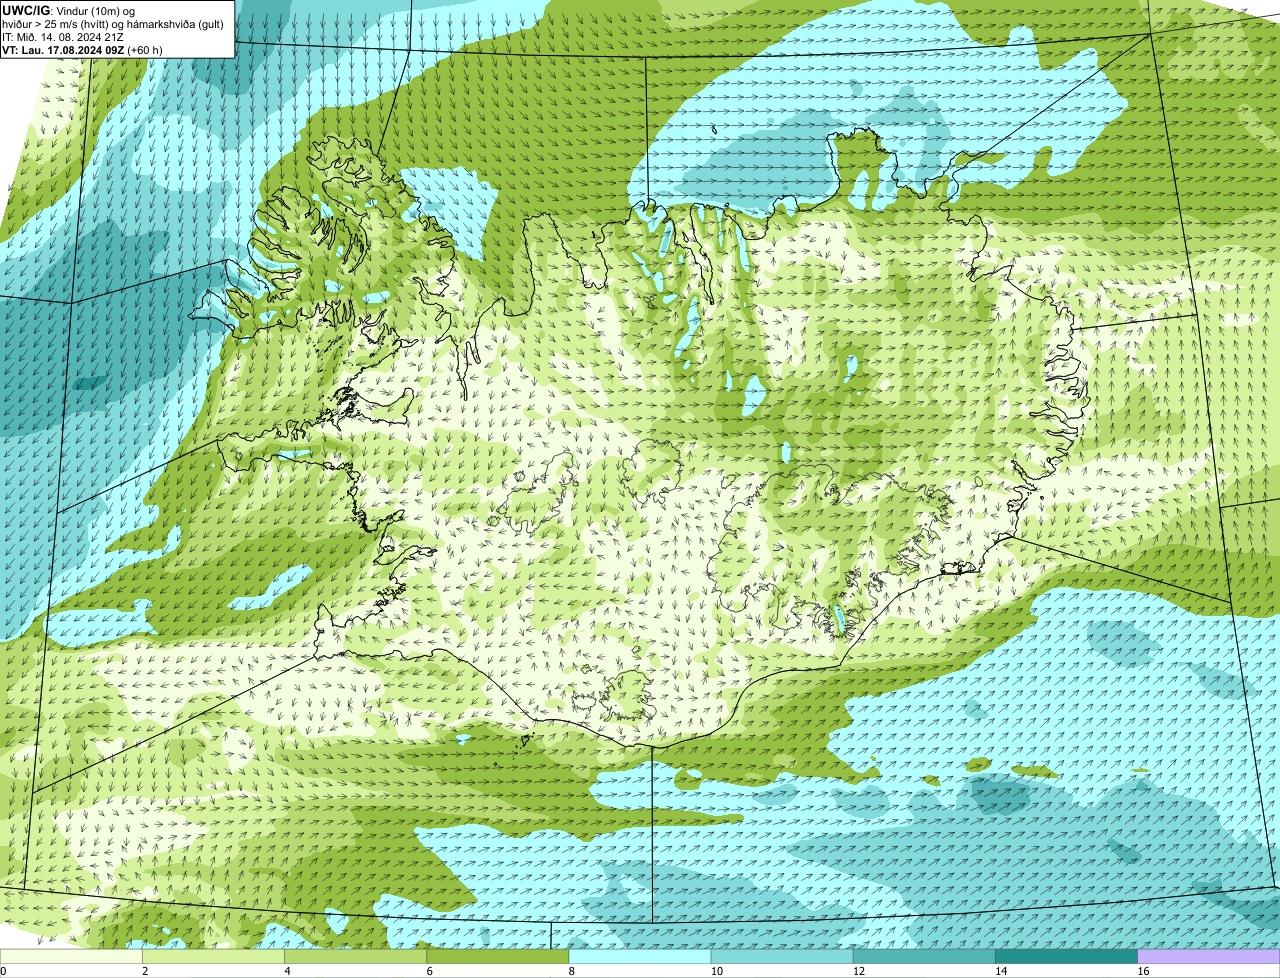Screen dimensions: 1280x978
Task: Click the text 'hviður > 25 m/s (hvítt) og hámarkshviða (gult)'
Action: pyautogui.click(x=113, y=24)
